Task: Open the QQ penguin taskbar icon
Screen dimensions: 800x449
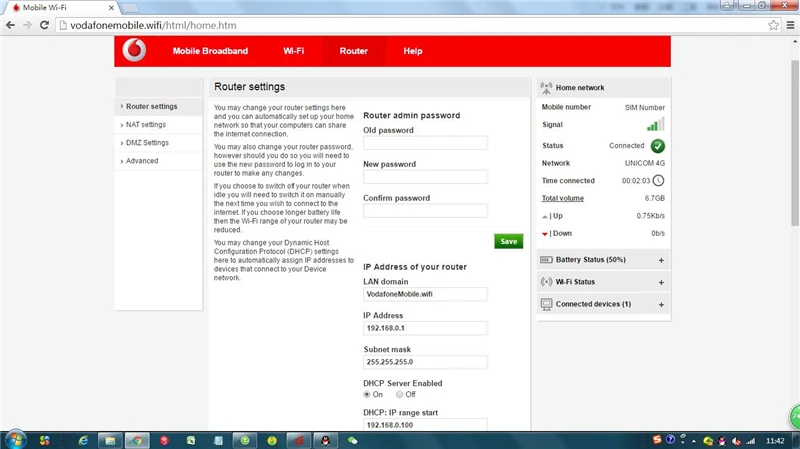Action: point(326,440)
